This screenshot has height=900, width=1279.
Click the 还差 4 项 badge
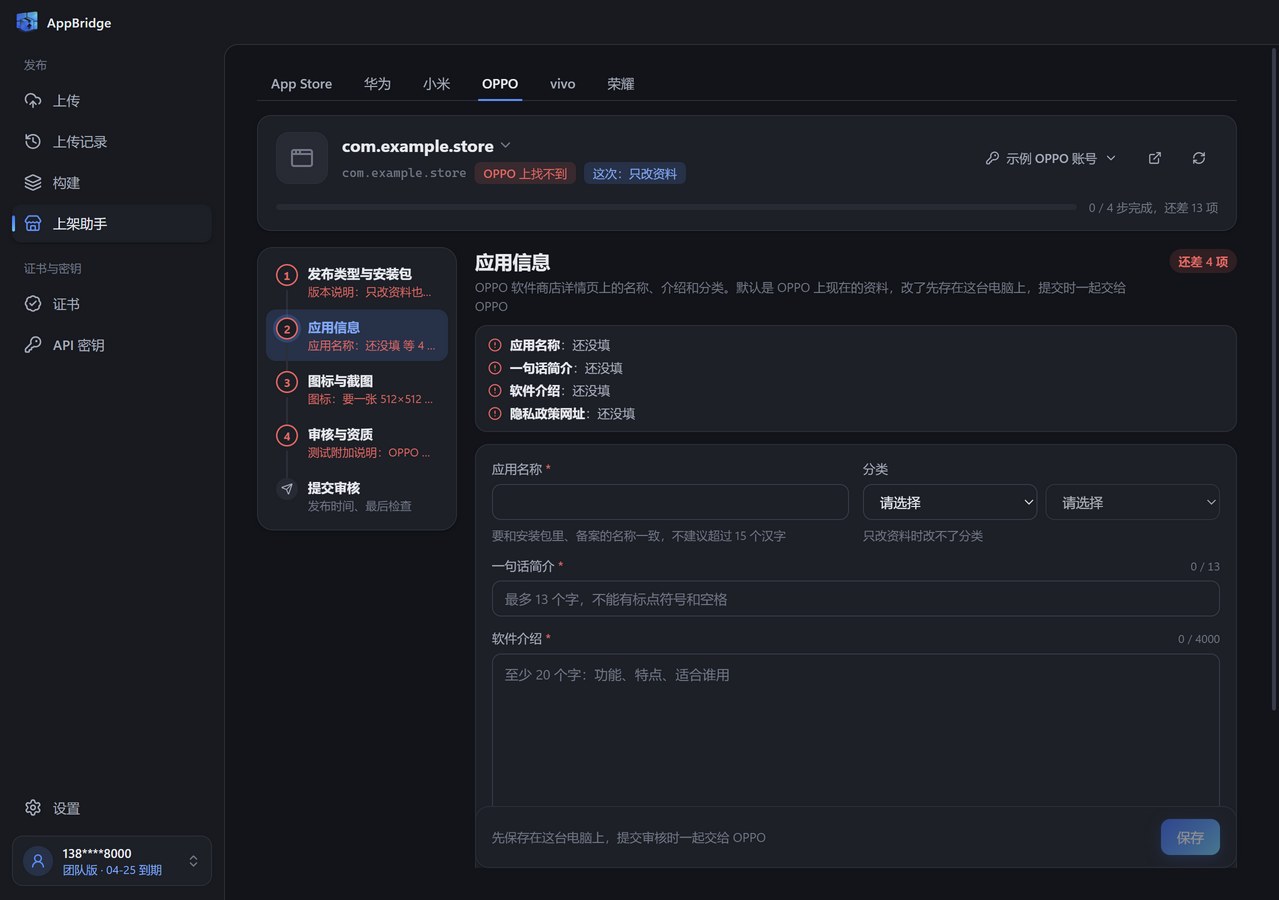click(x=1203, y=262)
